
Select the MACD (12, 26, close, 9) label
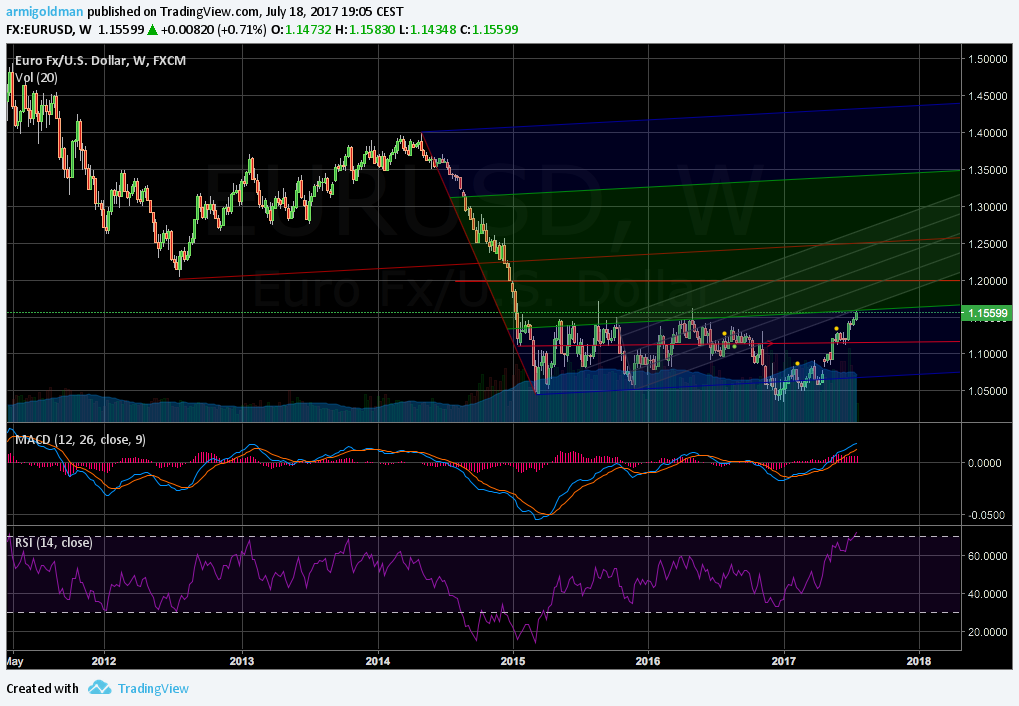pyautogui.click(x=80, y=439)
